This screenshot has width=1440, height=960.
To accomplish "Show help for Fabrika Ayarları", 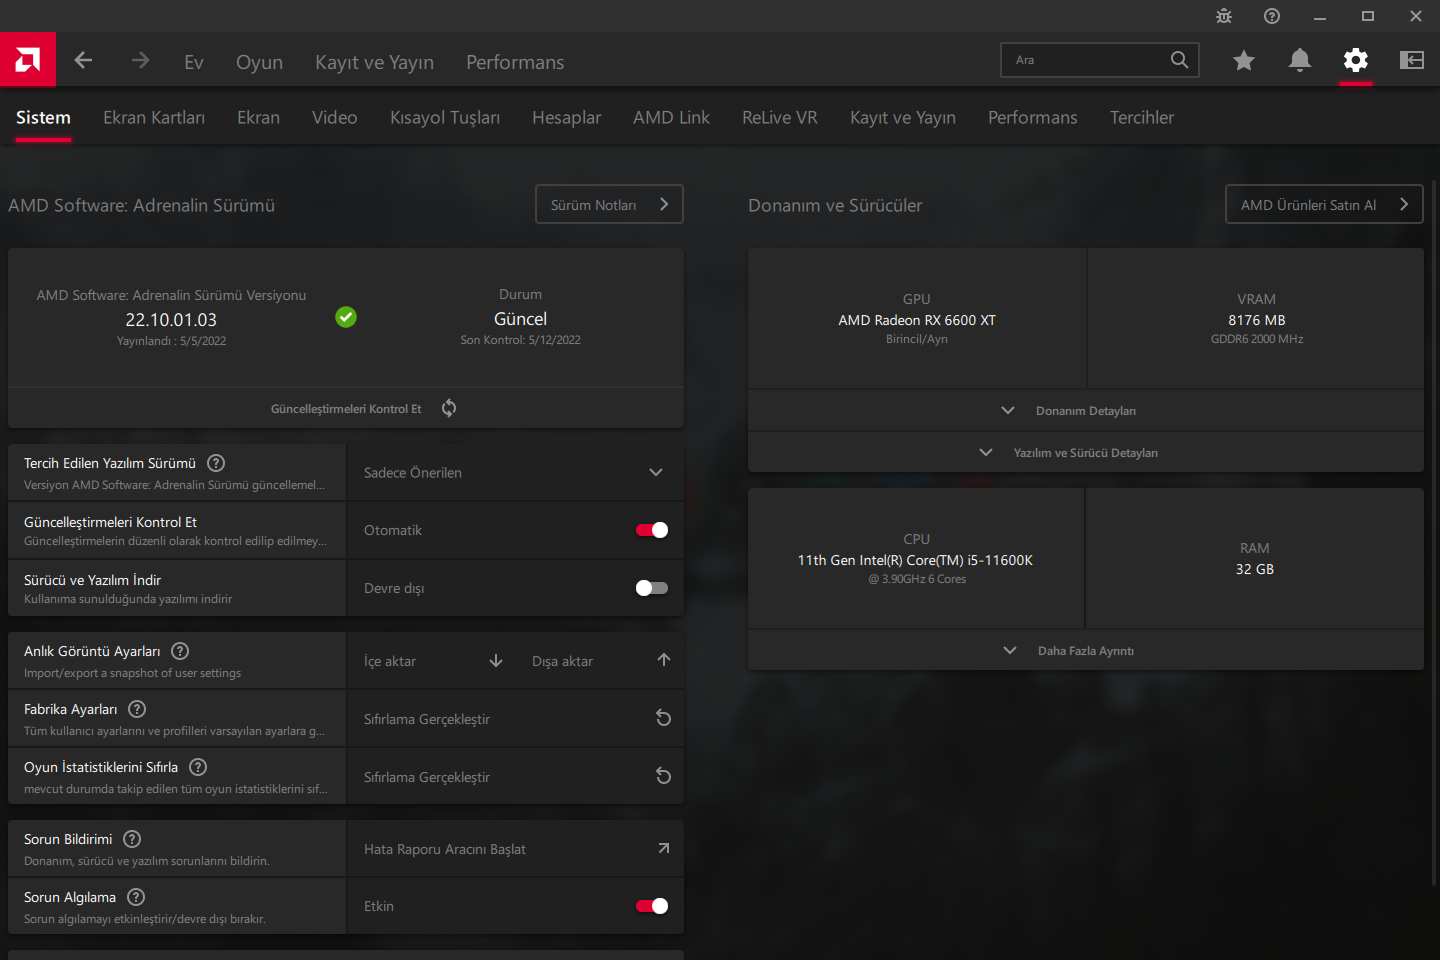I will (x=137, y=709).
